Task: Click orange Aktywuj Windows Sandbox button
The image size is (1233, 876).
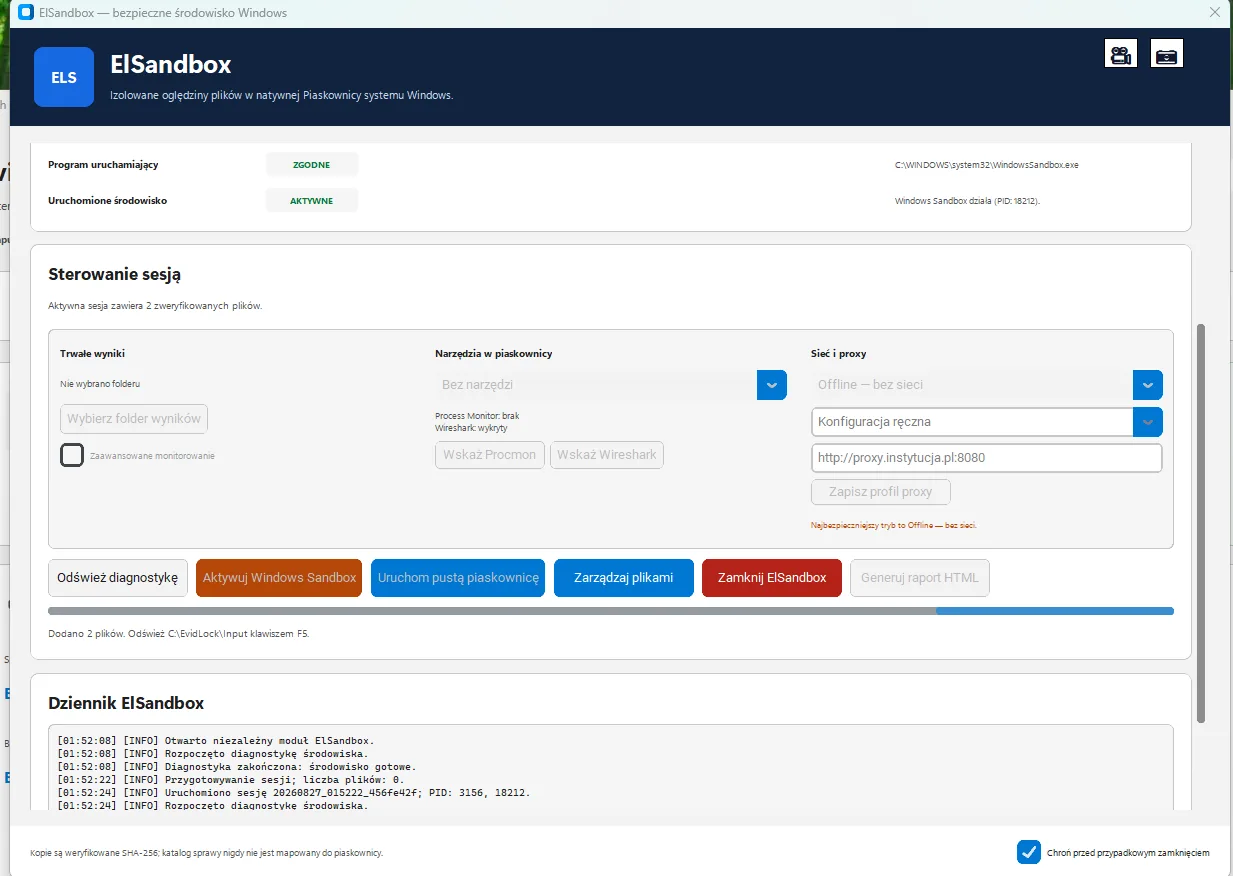Action: click(x=279, y=578)
